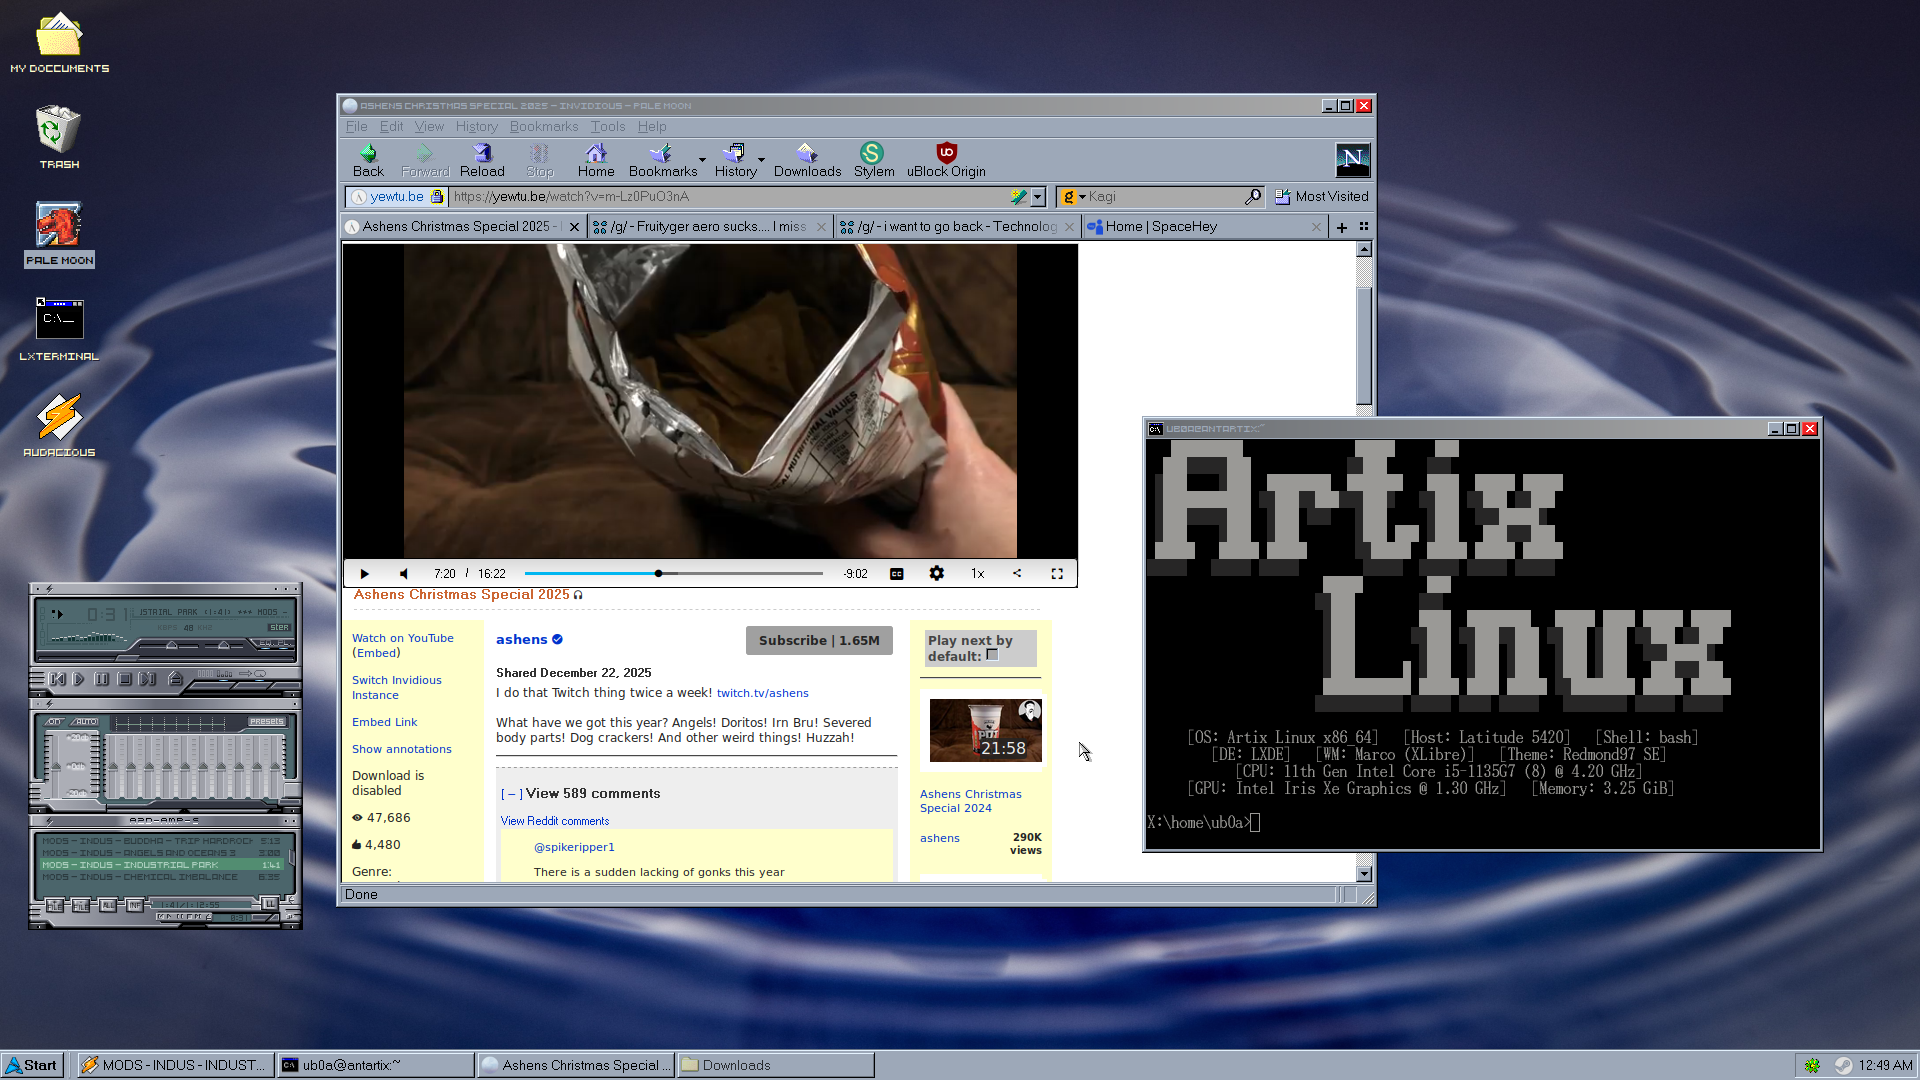Toggle the equalizer ON button
Screen dimensions: 1920x1080
pos(54,721)
